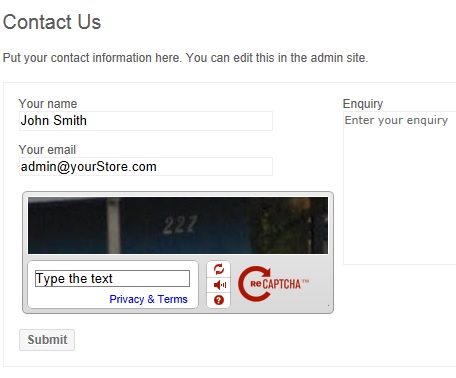Refresh the reCAPTCHA challenge image
This screenshot has width=456, height=378.
[219, 269]
